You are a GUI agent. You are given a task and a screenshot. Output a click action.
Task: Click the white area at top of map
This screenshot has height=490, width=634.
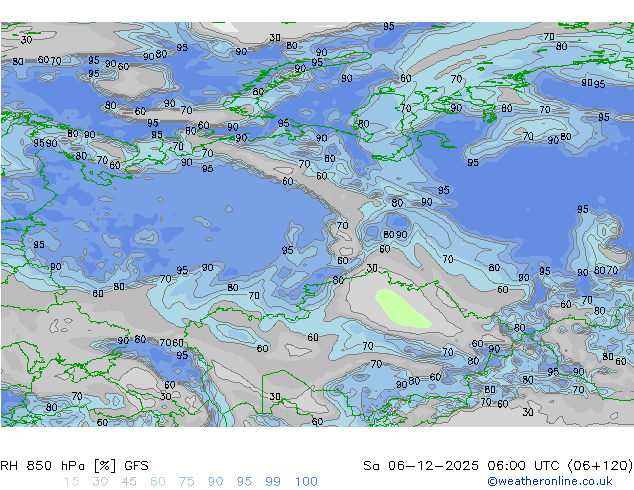coord(226,27)
